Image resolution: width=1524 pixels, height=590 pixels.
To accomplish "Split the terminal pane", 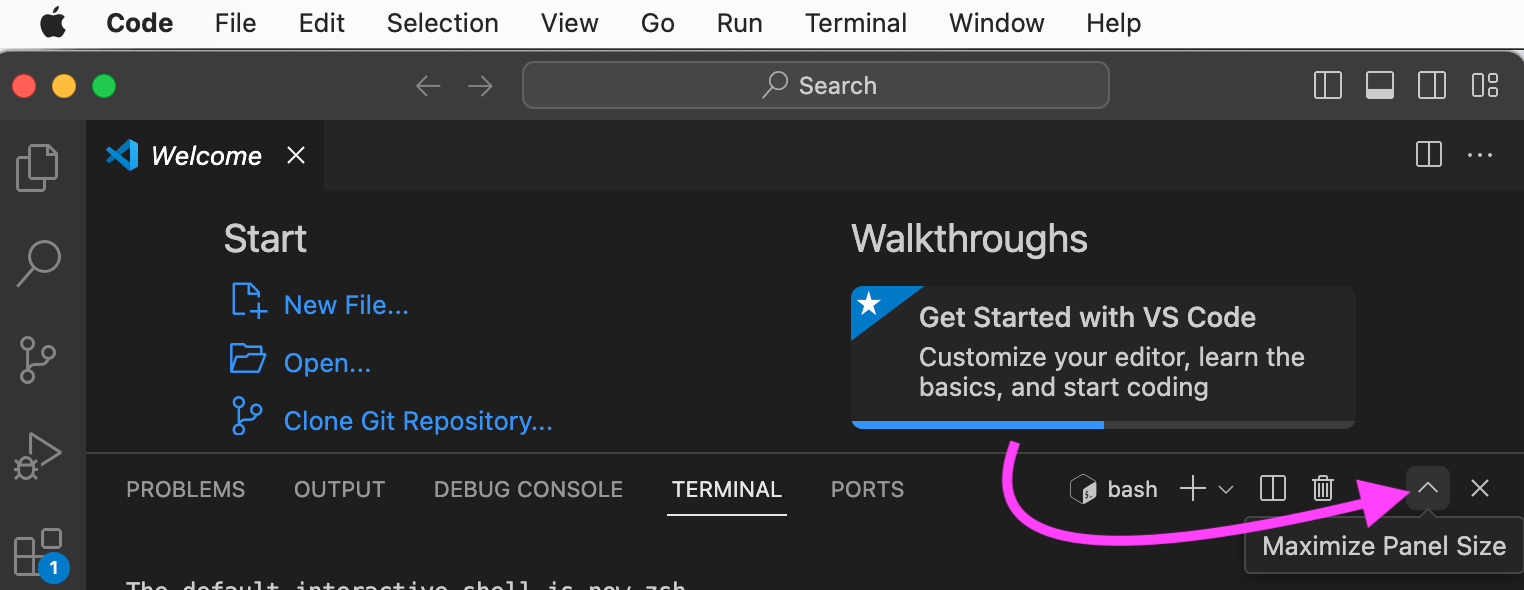I will tap(1272, 489).
